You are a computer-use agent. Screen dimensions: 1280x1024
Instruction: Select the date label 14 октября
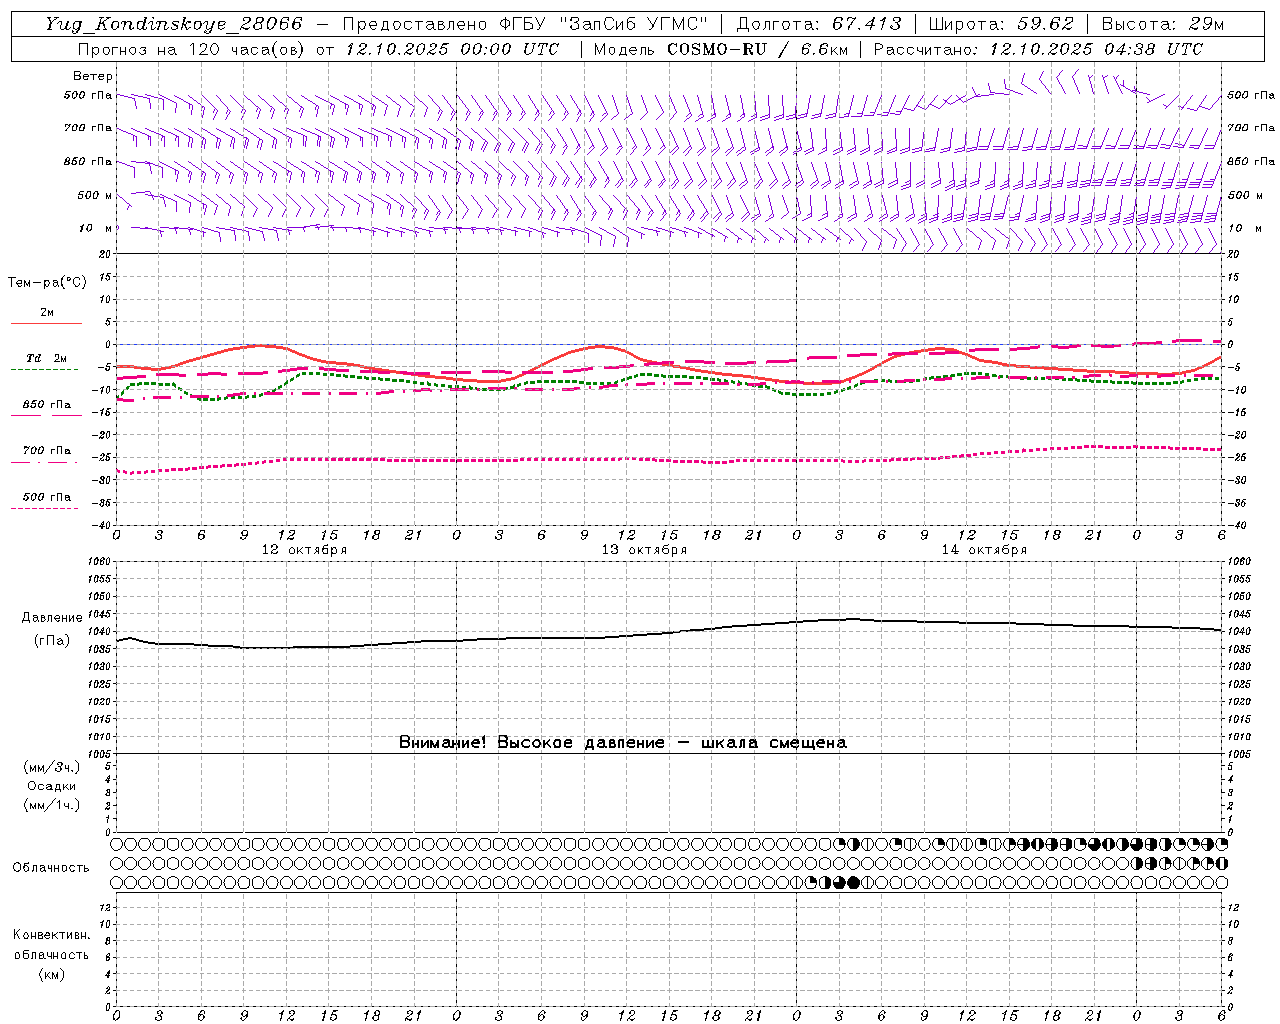[x=984, y=550]
